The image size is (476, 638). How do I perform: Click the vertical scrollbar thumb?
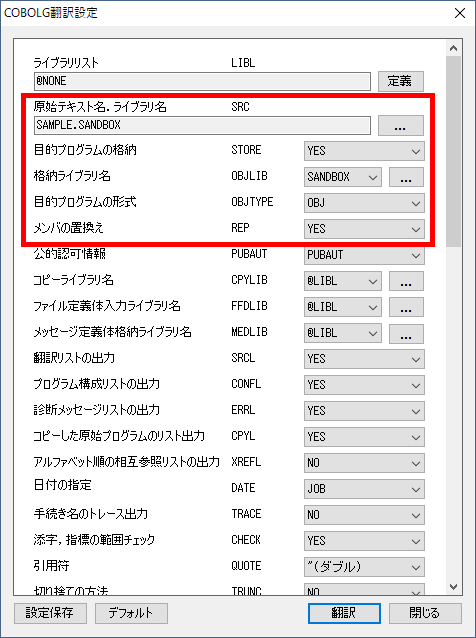click(454, 151)
